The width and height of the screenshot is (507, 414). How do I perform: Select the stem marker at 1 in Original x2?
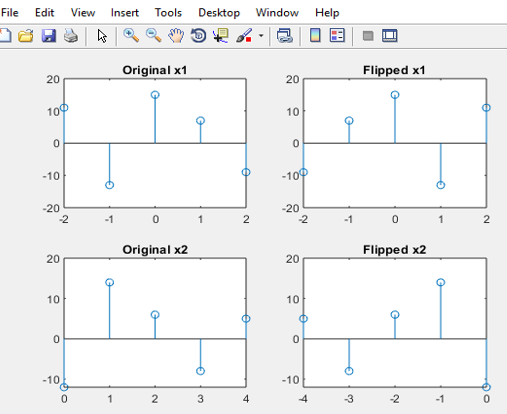coord(109,283)
